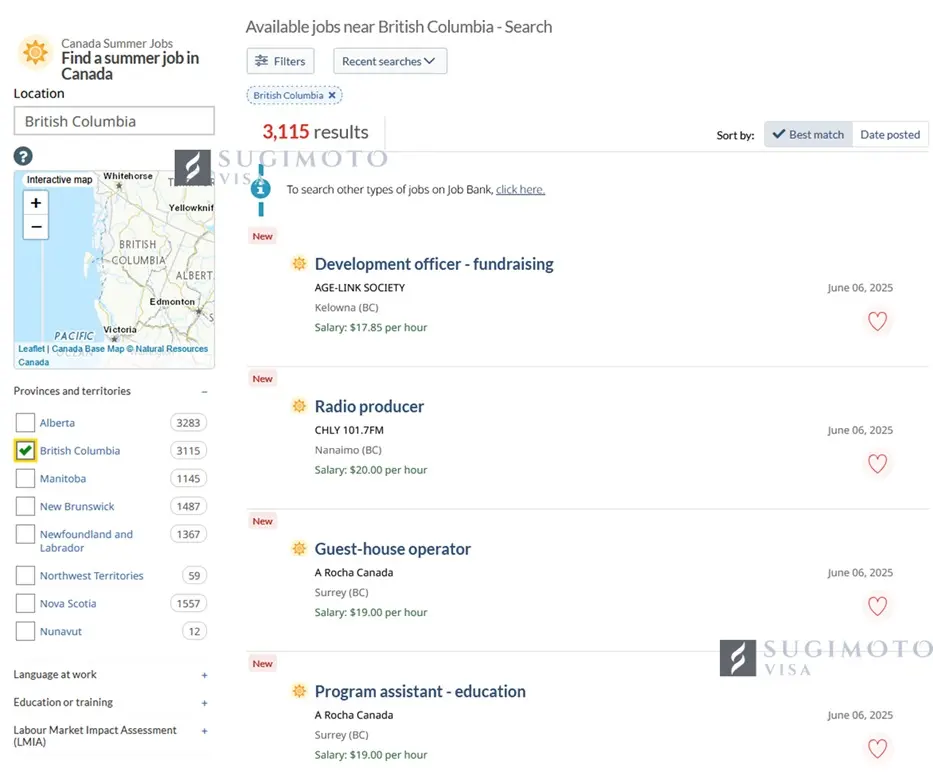Click sun icon beside Radio producer

click(x=299, y=406)
